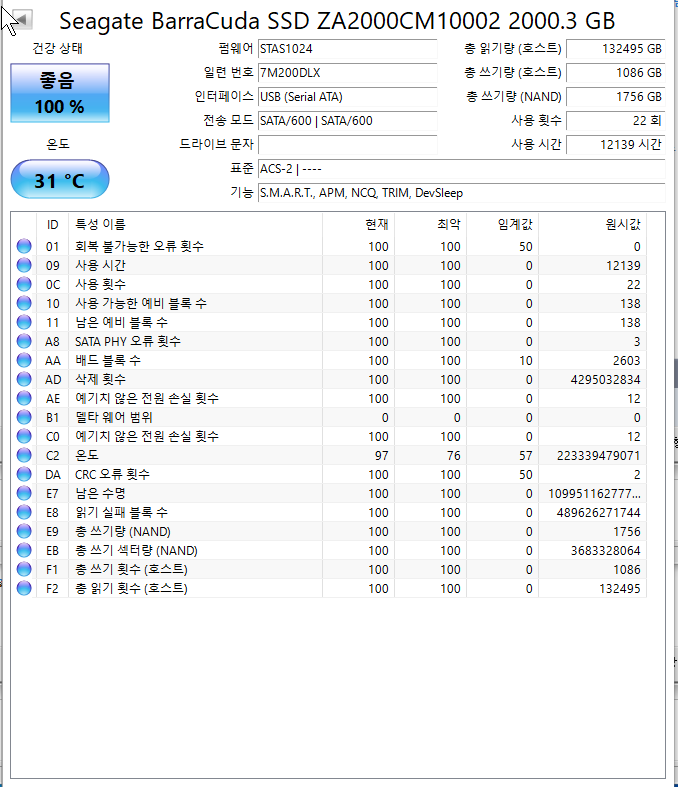
Task: Select raw value 489626271744 in row E8
Action: (x=598, y=513)
